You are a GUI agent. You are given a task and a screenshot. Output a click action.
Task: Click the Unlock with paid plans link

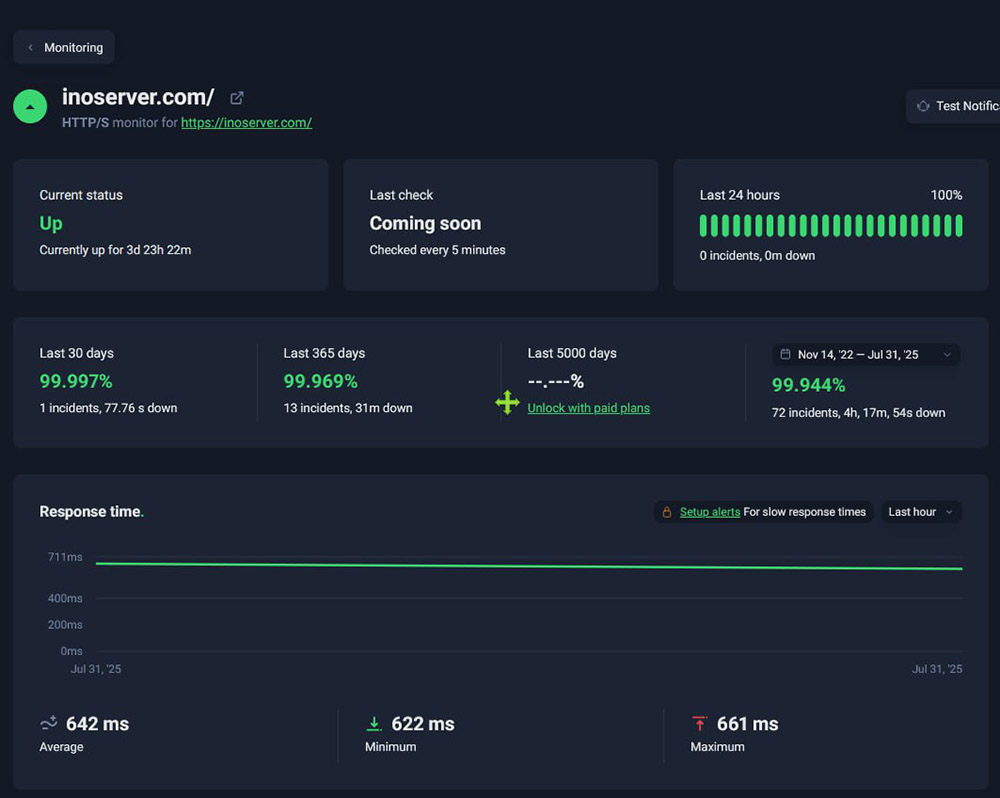[588, 408]
